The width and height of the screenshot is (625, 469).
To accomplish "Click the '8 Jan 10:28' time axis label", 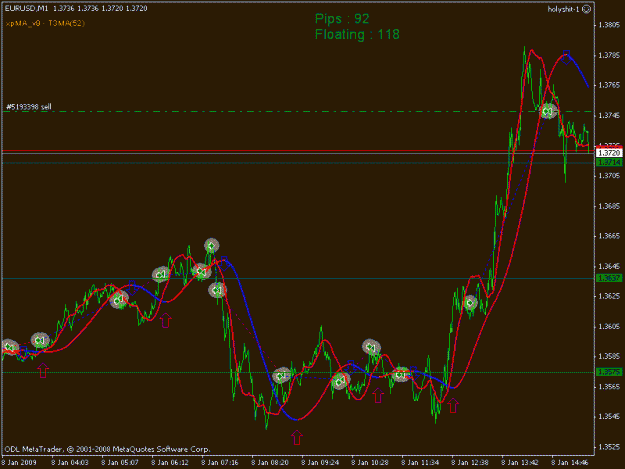I will pyautogui.click(x=369, y=463).
